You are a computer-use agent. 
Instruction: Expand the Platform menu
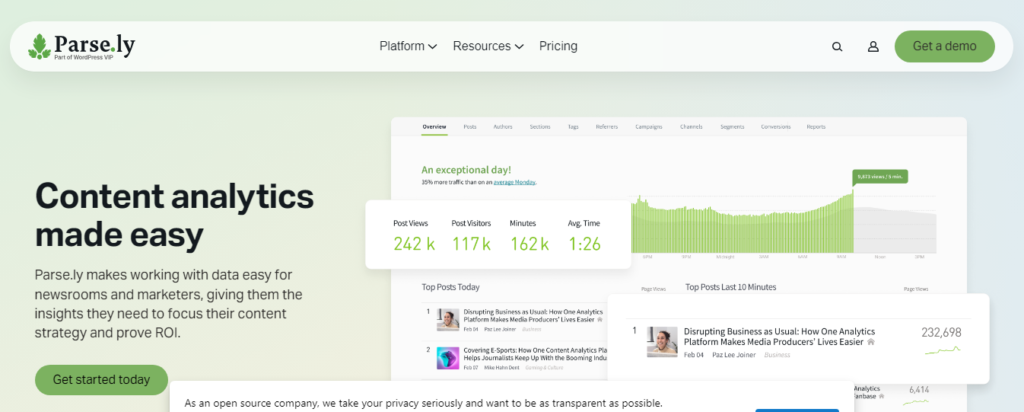coord(408,46)
